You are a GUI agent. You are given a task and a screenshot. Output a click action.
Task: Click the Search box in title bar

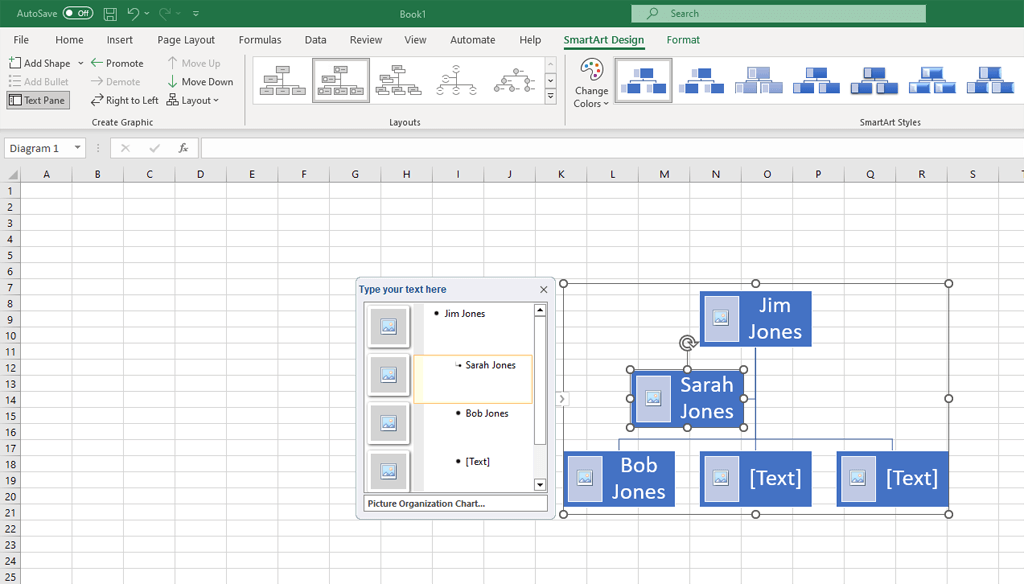778,14
